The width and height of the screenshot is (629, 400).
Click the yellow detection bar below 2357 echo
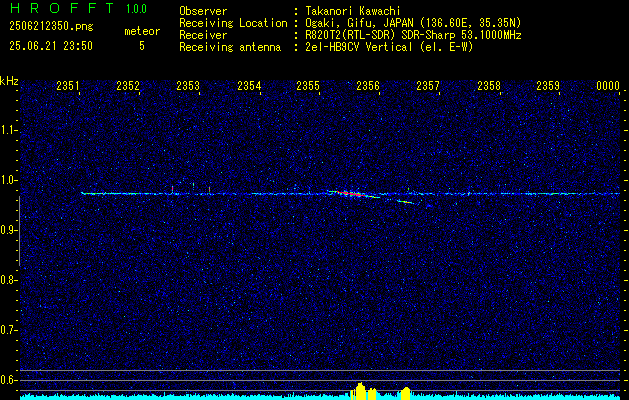click(406, 393)
